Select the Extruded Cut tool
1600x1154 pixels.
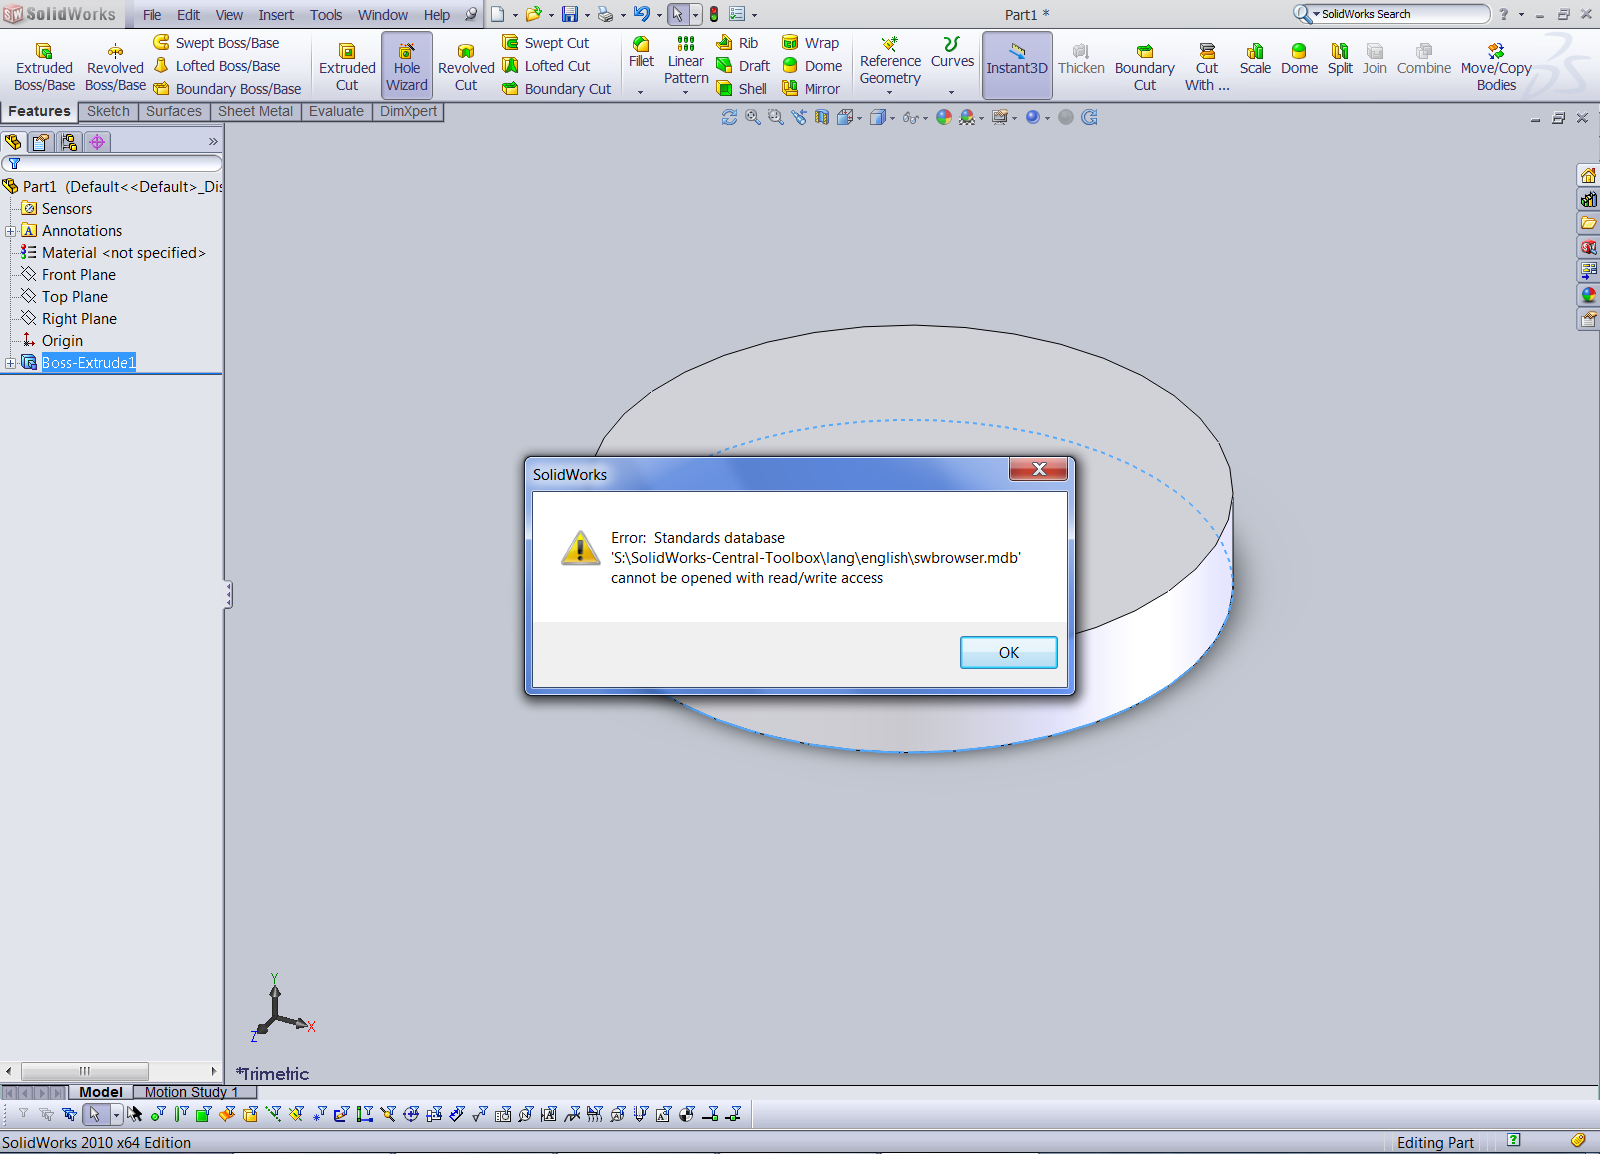(347, 67)
